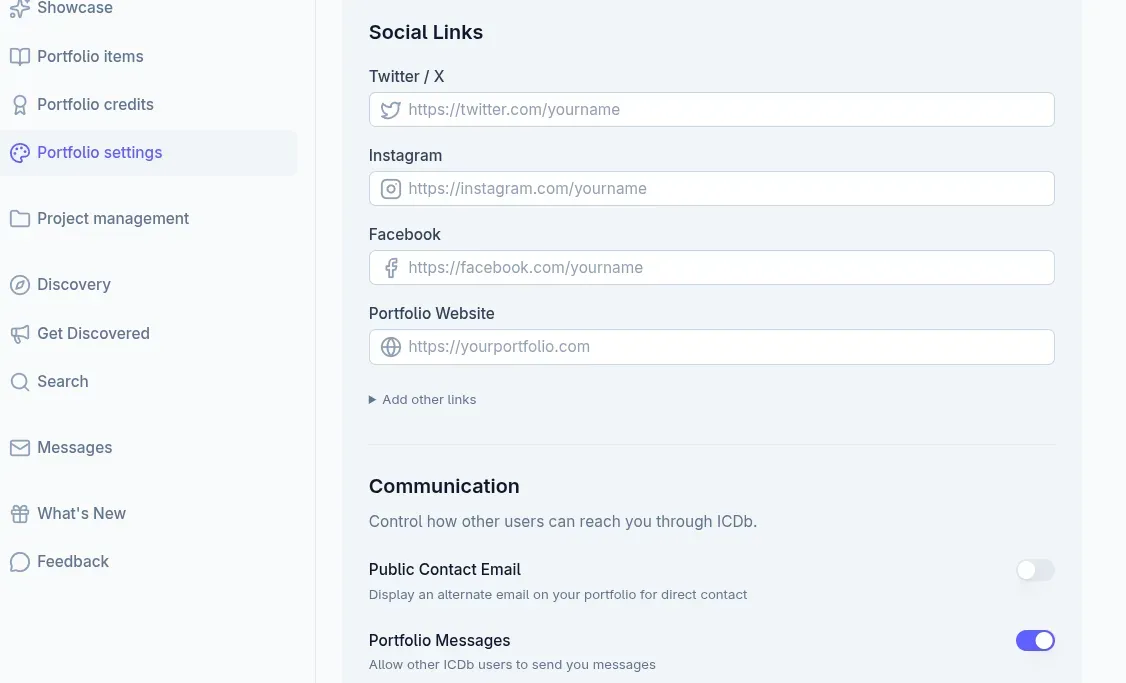This screenshot has height=683, width=1126.
Task: Click the Project management folder icon
Action: click(20, 218)
